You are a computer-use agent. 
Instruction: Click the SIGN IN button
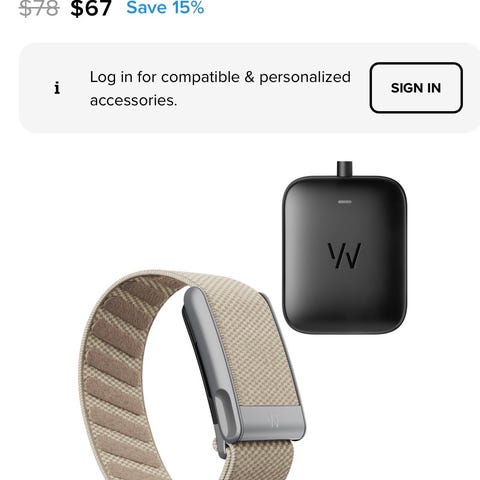(416, 88)
